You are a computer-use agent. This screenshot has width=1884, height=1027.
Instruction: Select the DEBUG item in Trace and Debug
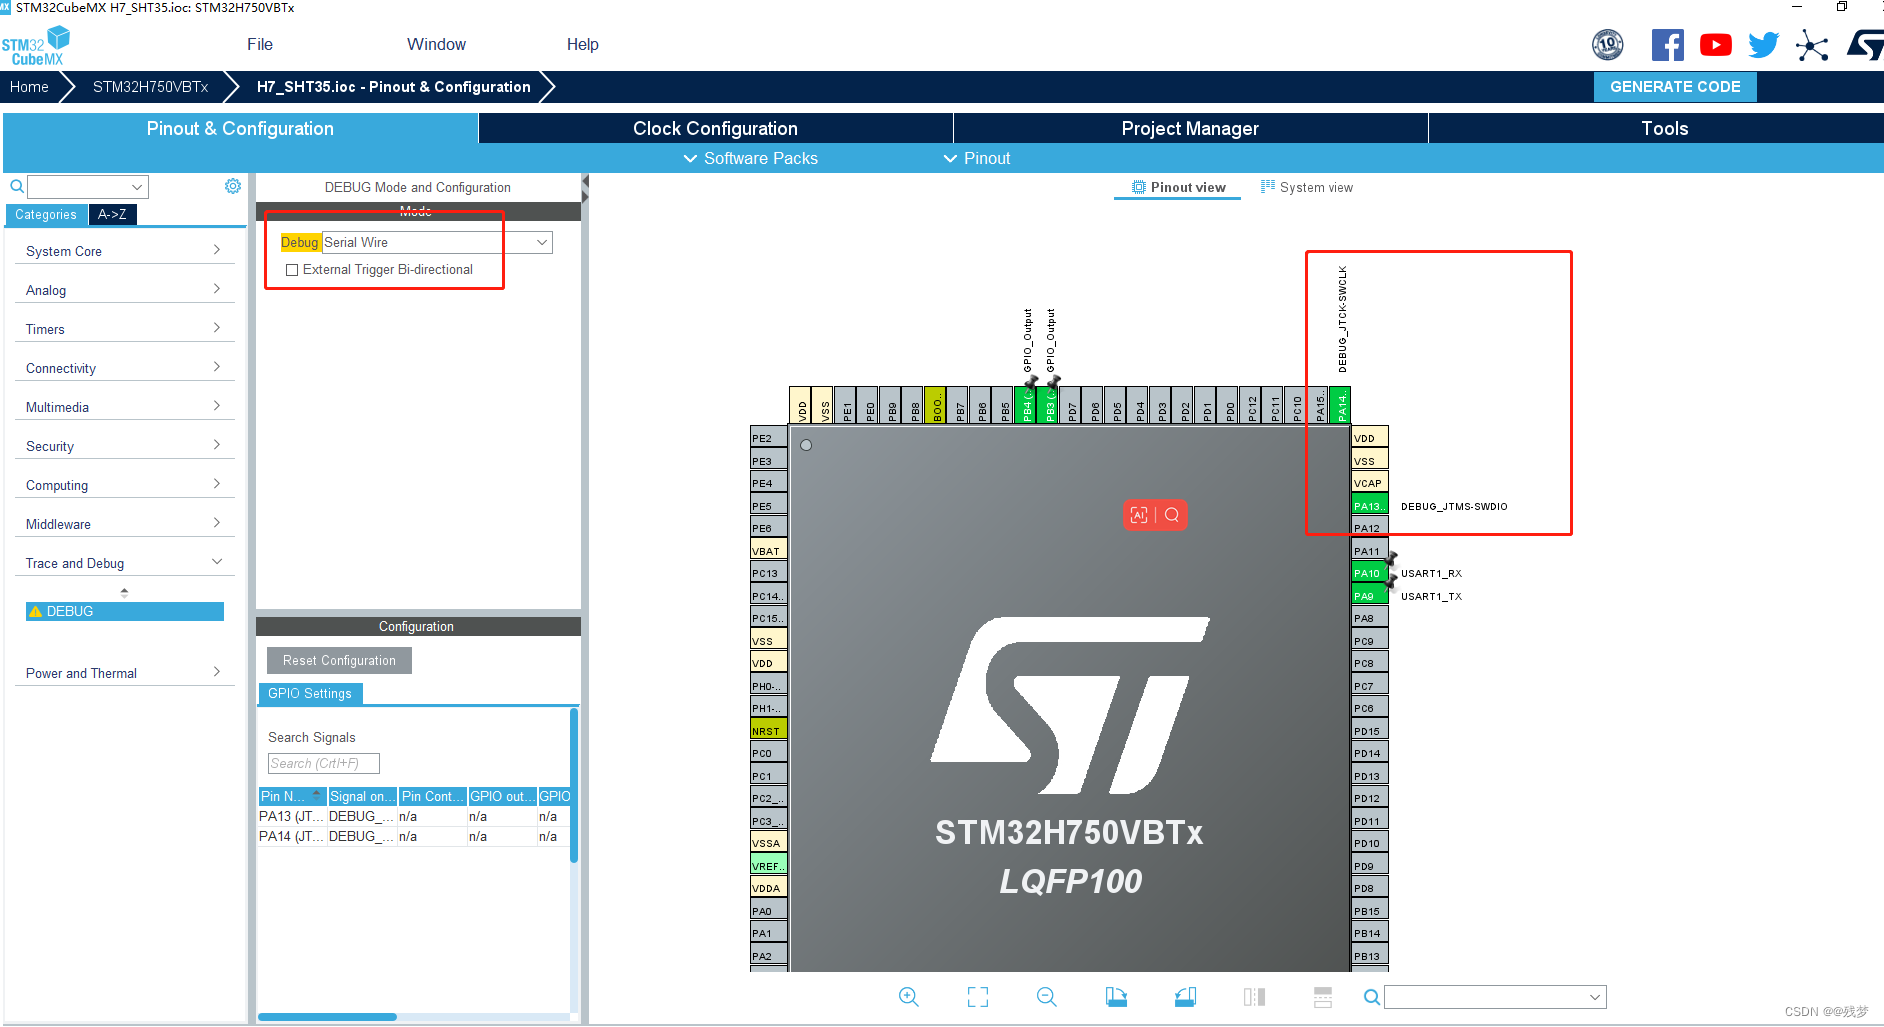tap(125, 611)
